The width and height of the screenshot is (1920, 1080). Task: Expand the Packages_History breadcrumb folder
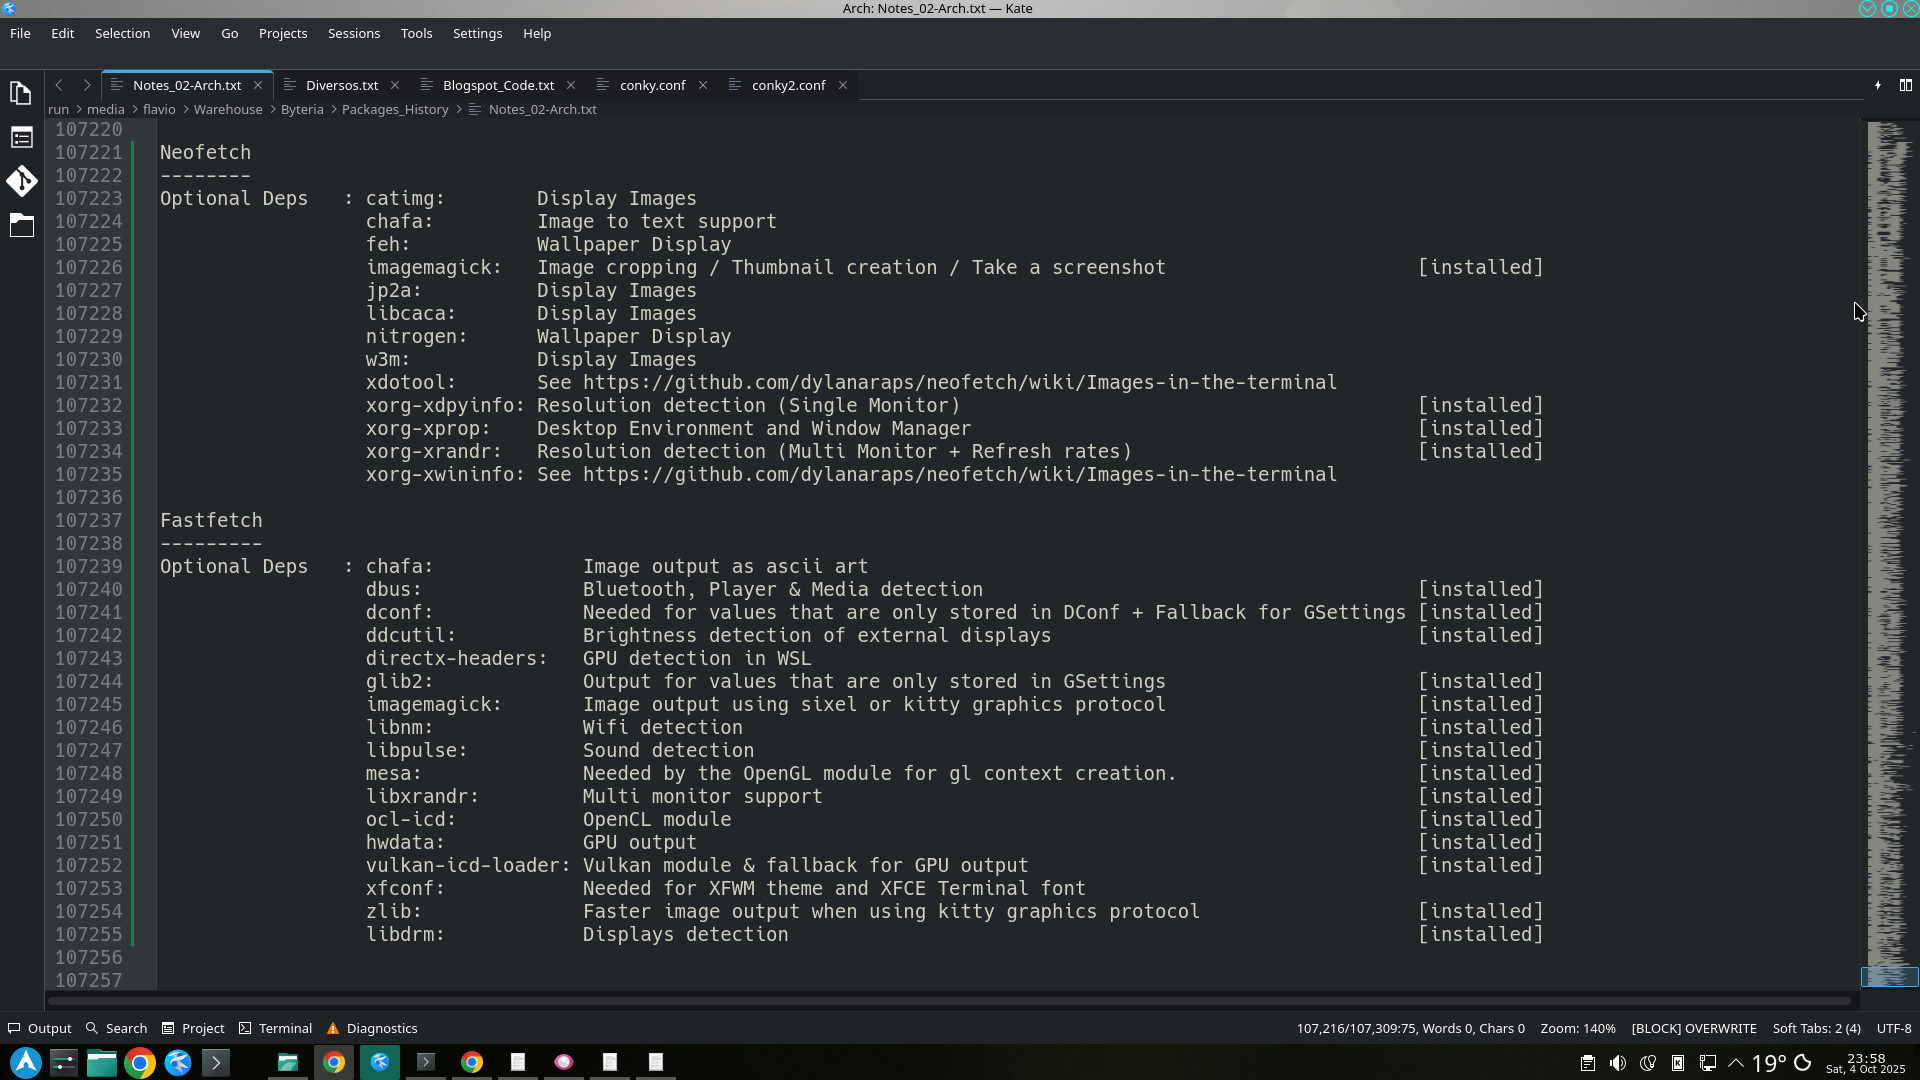tap(394, 109)
